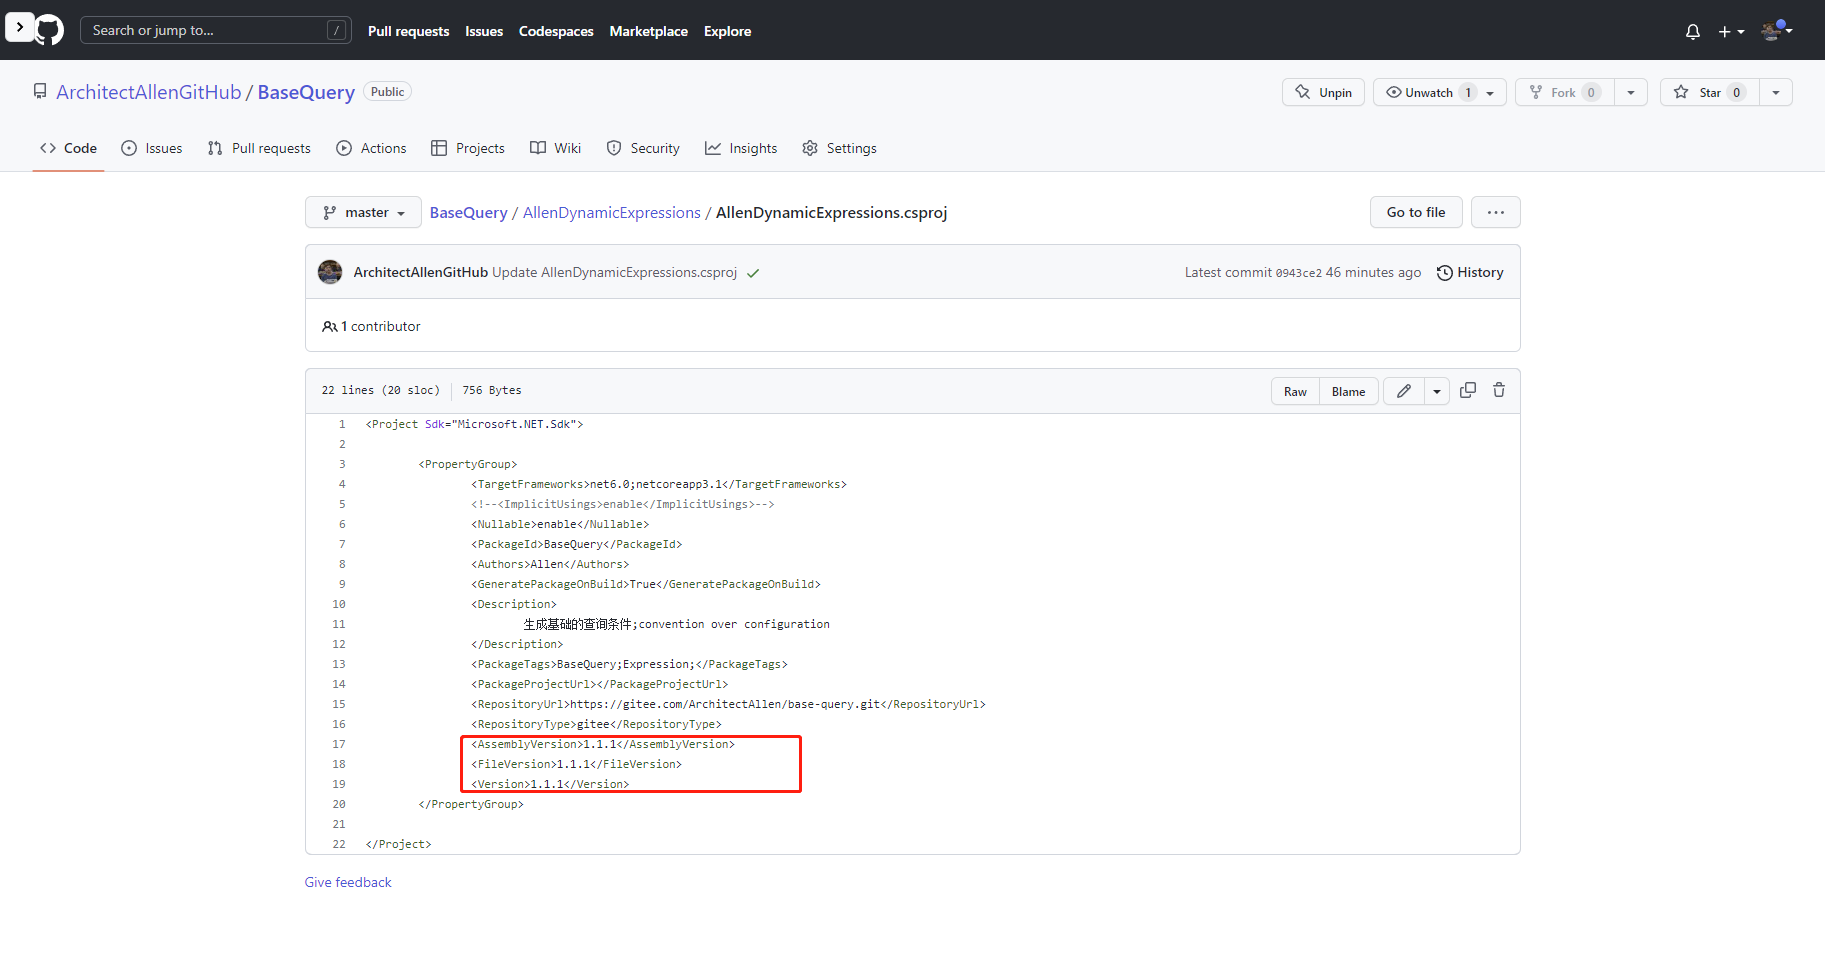The height and width of the screenshot is (961, 1825).
Task: Click the Version 1.1.1 line text
Action: coord(550,784)
